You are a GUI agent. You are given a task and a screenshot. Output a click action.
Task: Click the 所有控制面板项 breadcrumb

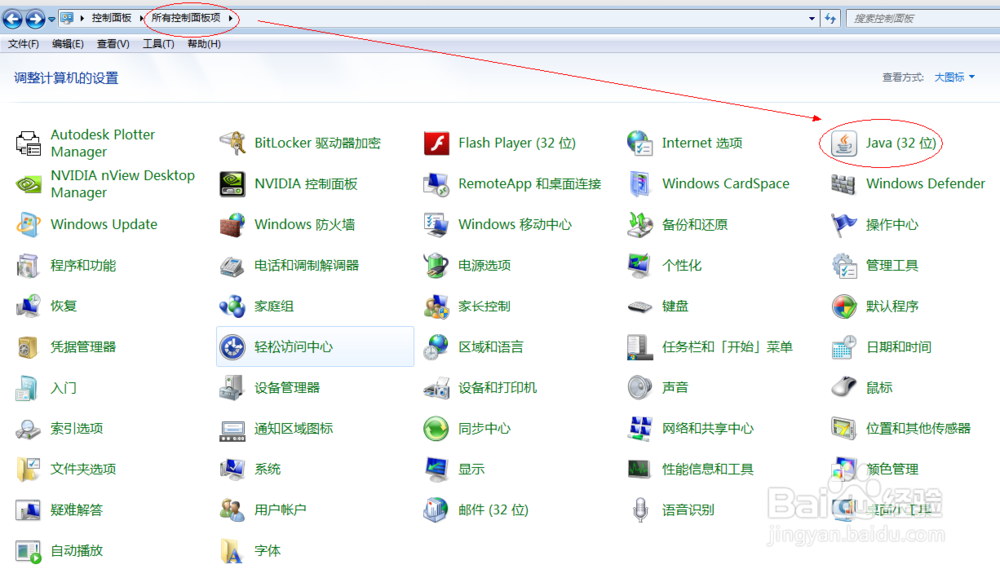click(x=186, y=18)
